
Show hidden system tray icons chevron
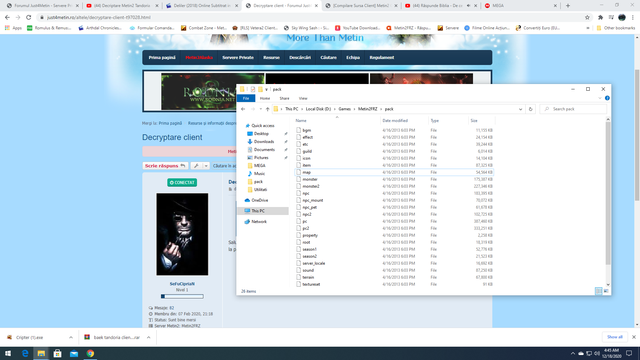tap(572, 353)
